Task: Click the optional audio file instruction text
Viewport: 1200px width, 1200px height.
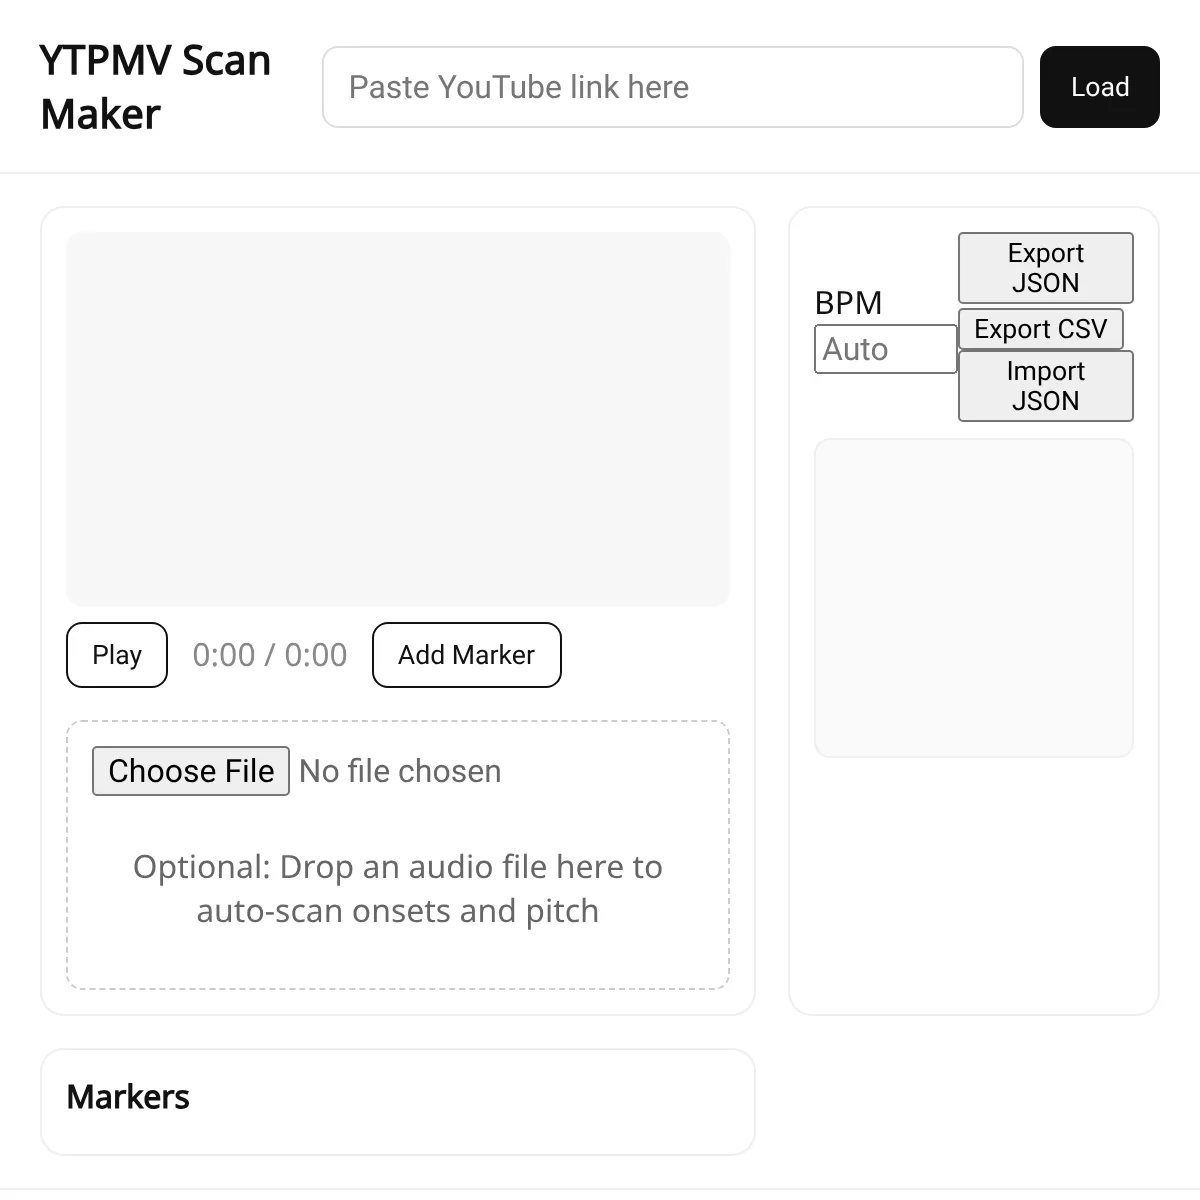Action: [398, 888]
